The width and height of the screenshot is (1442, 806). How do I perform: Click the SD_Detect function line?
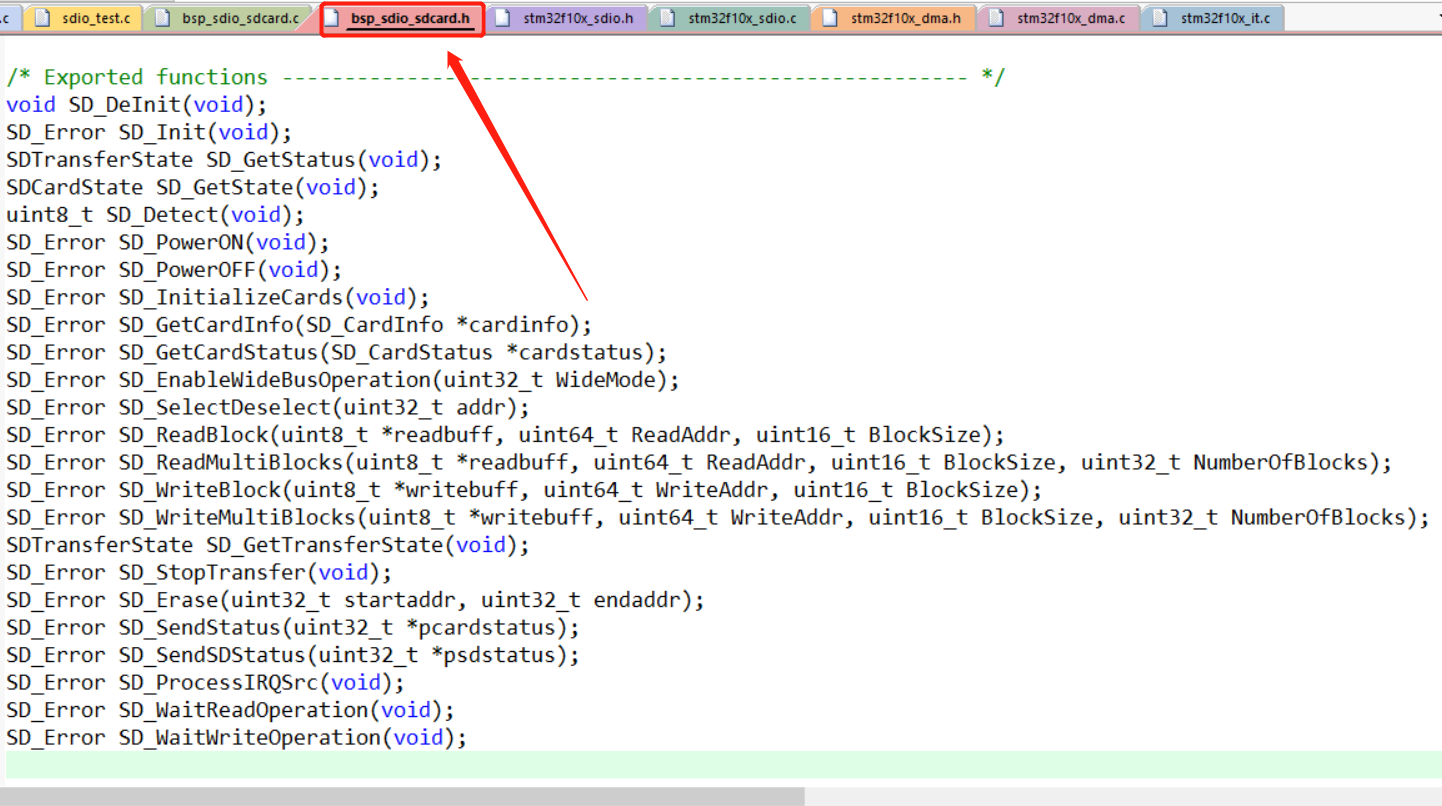tap(155, 215)
